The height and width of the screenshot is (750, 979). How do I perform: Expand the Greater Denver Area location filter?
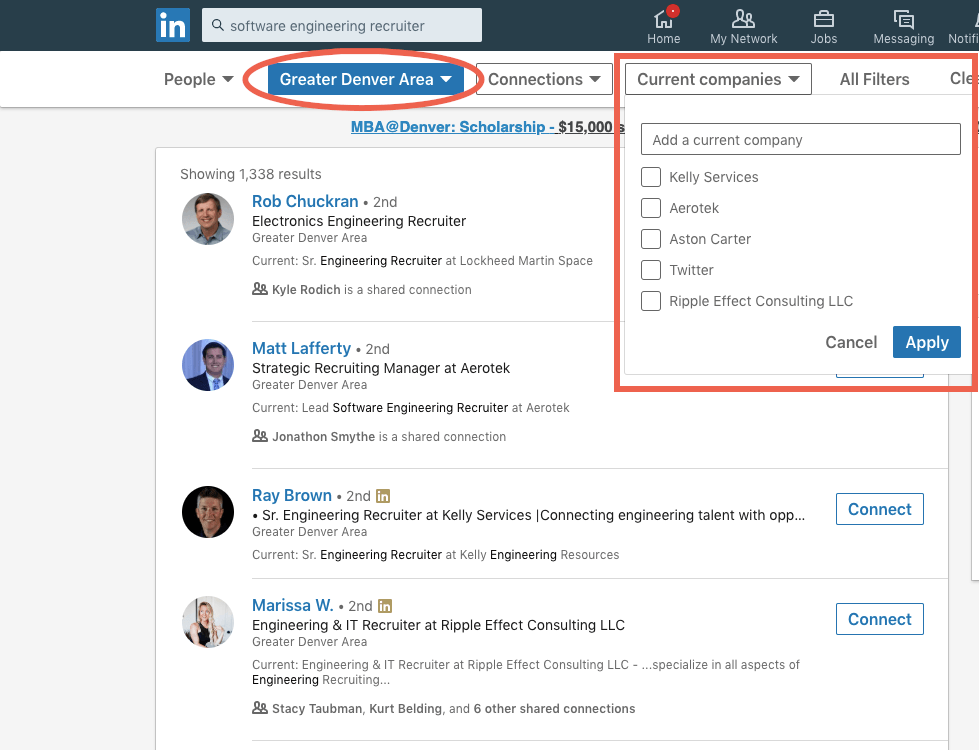[365, 79]
